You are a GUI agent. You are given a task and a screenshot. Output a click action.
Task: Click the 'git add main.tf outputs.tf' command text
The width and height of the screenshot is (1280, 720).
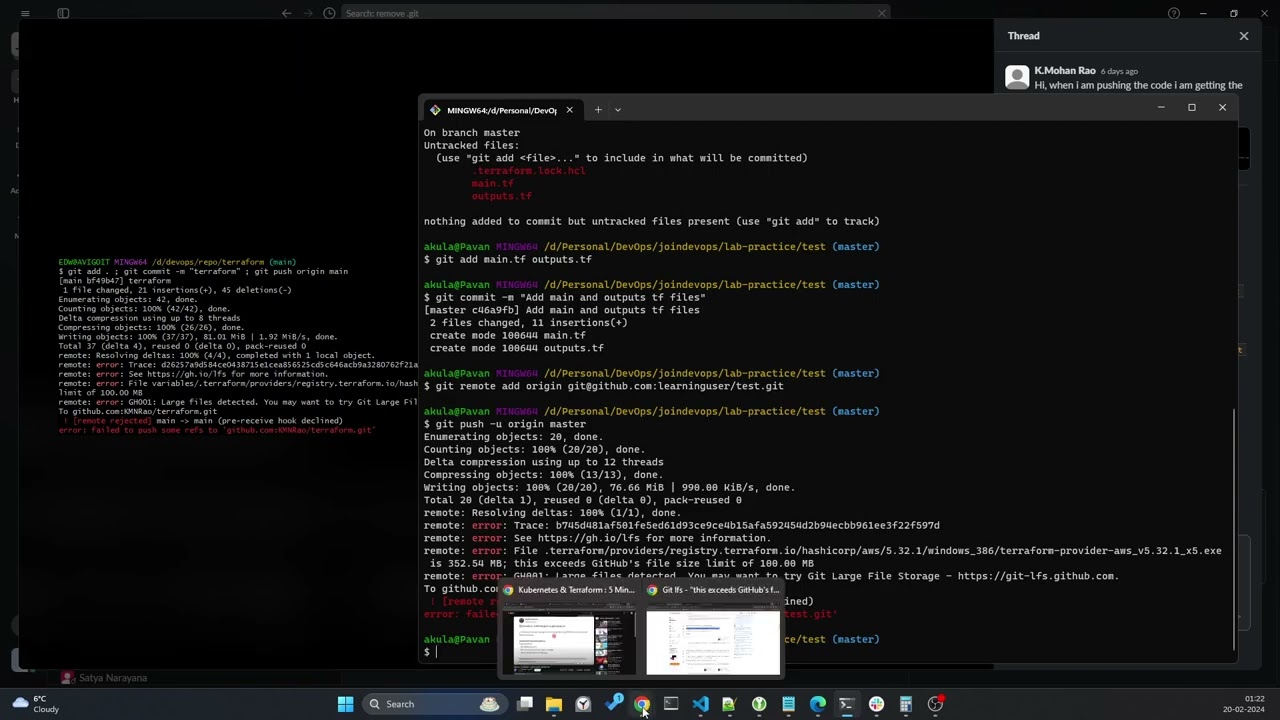(x=513, y=259)
